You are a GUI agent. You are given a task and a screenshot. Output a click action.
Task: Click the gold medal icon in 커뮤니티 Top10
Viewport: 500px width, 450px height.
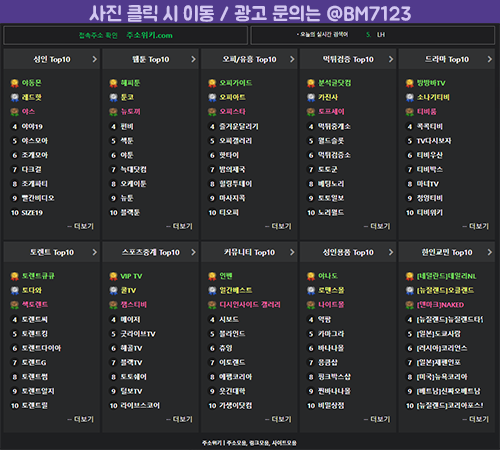click(x=212, y=276)
